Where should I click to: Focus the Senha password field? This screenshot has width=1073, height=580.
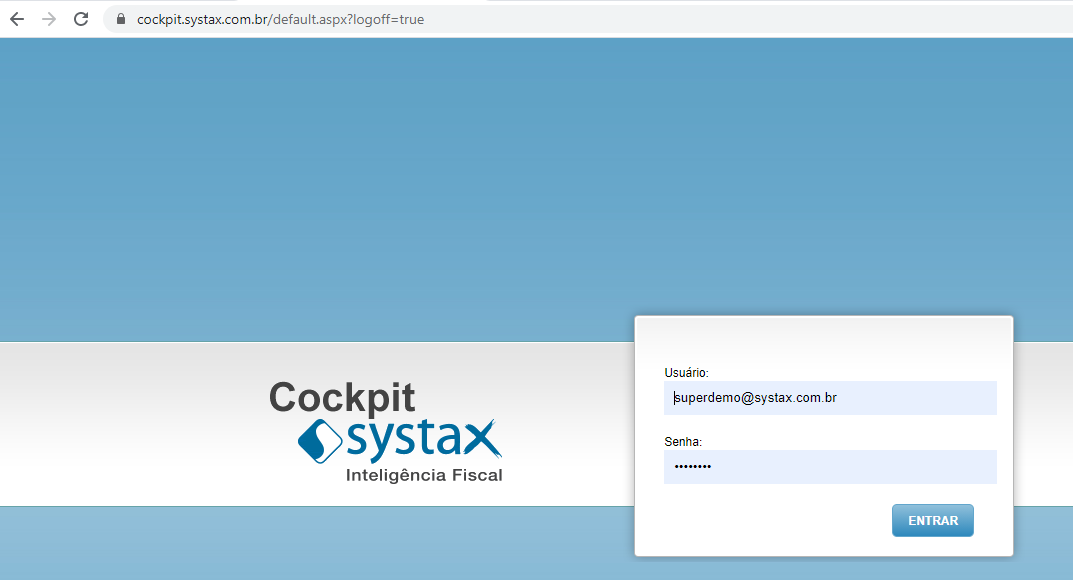[830, 467]
